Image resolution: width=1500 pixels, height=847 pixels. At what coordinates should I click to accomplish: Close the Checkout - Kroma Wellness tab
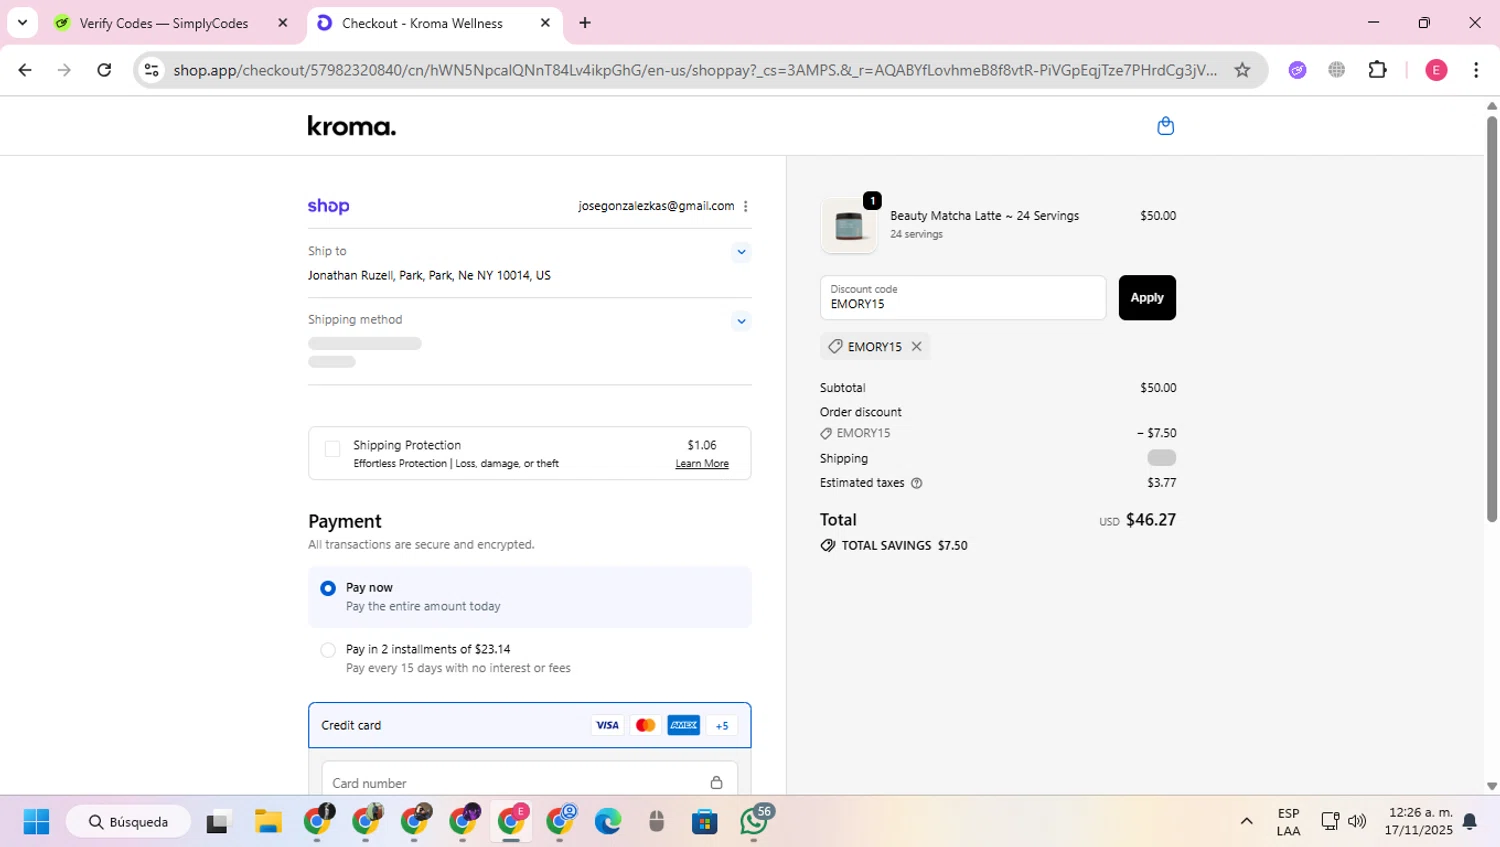coord(545,23)
